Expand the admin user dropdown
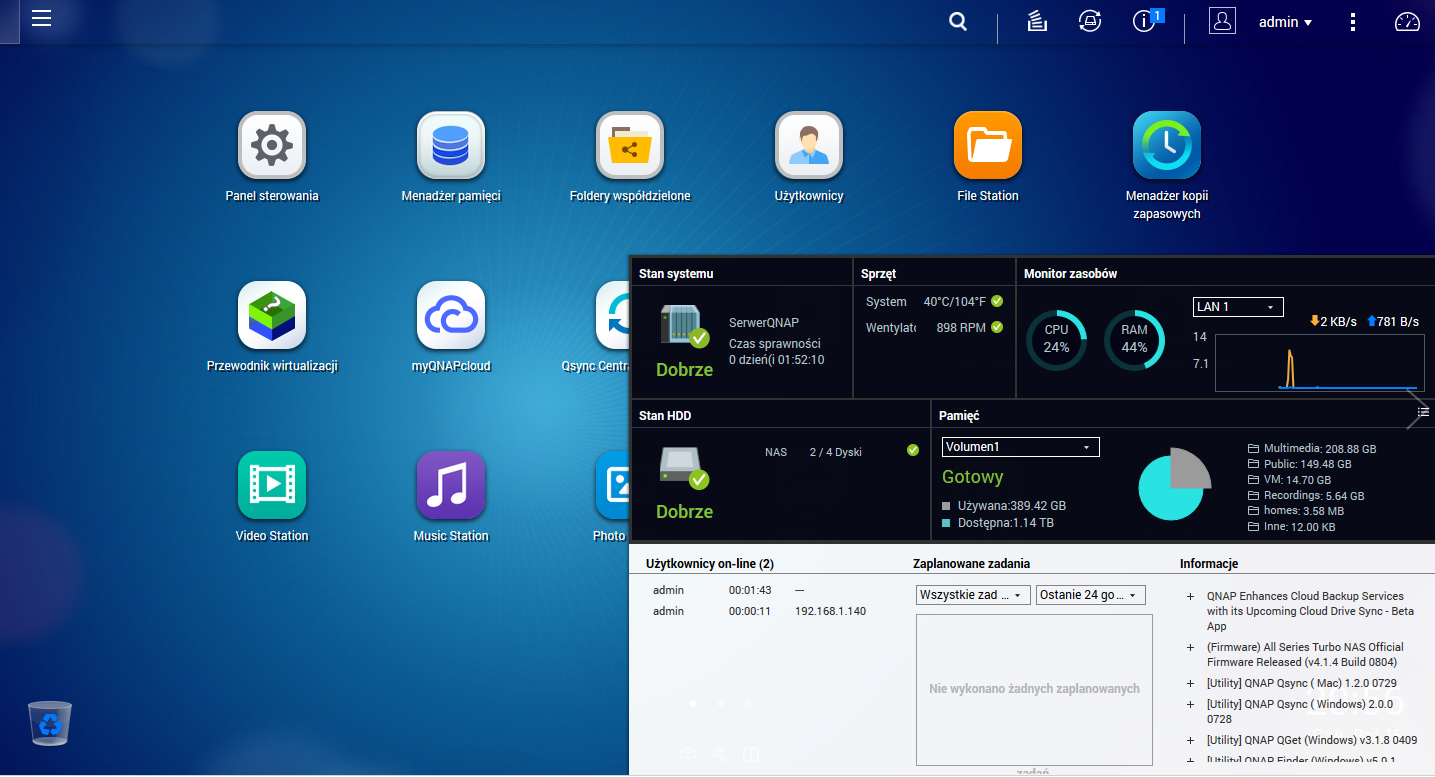This screenshot has width=1435, height=778. [x=1286, y=22]
